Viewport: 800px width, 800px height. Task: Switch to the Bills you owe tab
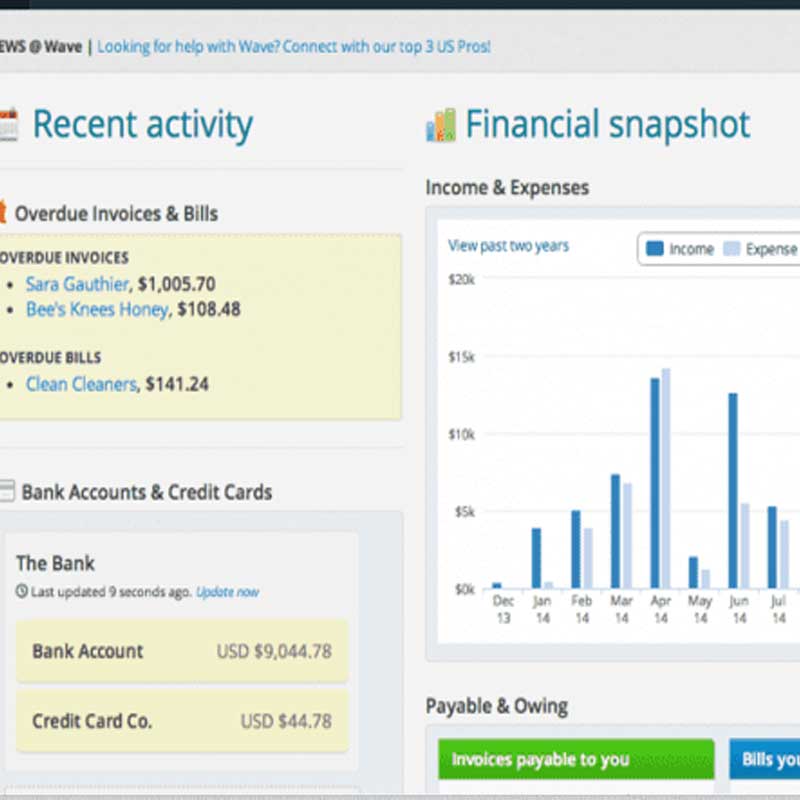pyautogui.click(x=765, y=760)
